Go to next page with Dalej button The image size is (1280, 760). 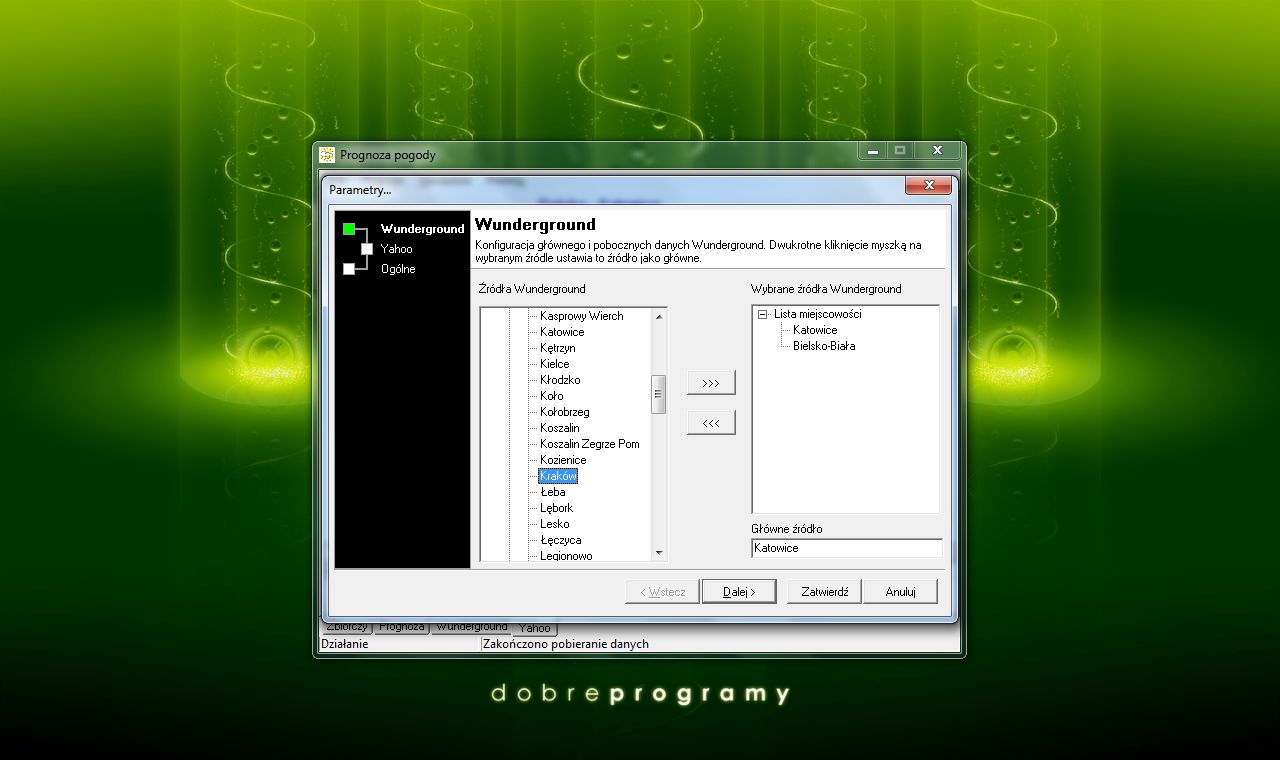pos(739,592)
